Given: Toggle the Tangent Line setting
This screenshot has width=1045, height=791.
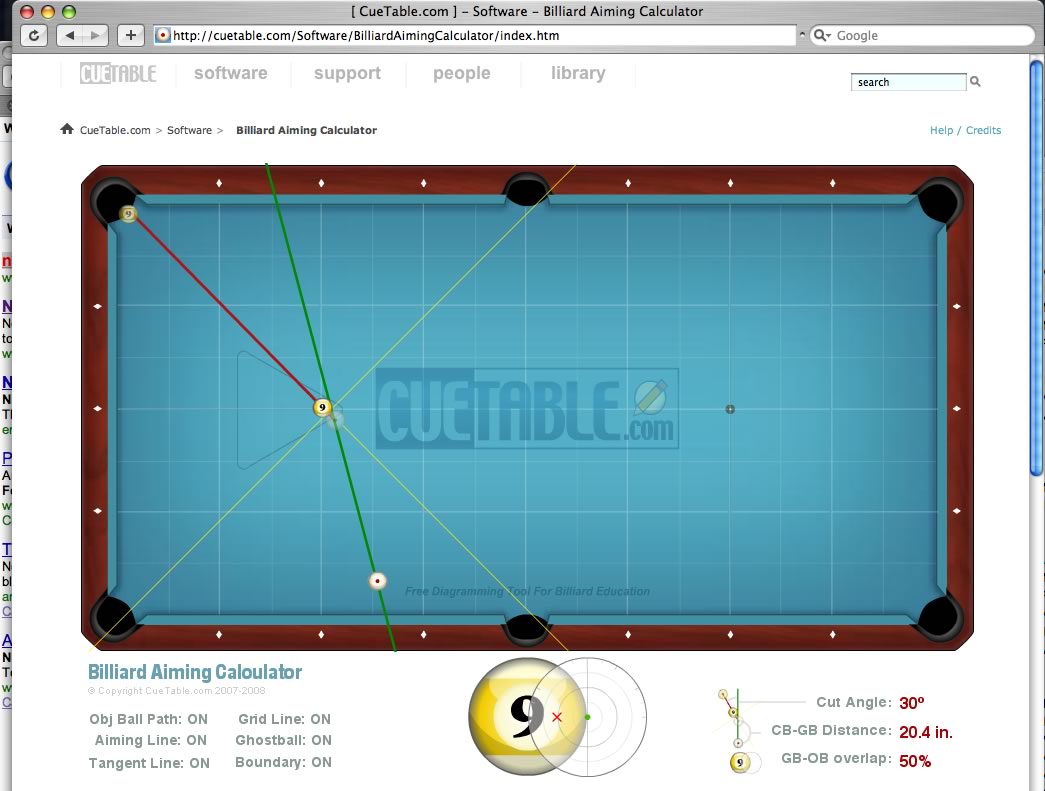Looking at the screenshot, I should tap(149, 763).
